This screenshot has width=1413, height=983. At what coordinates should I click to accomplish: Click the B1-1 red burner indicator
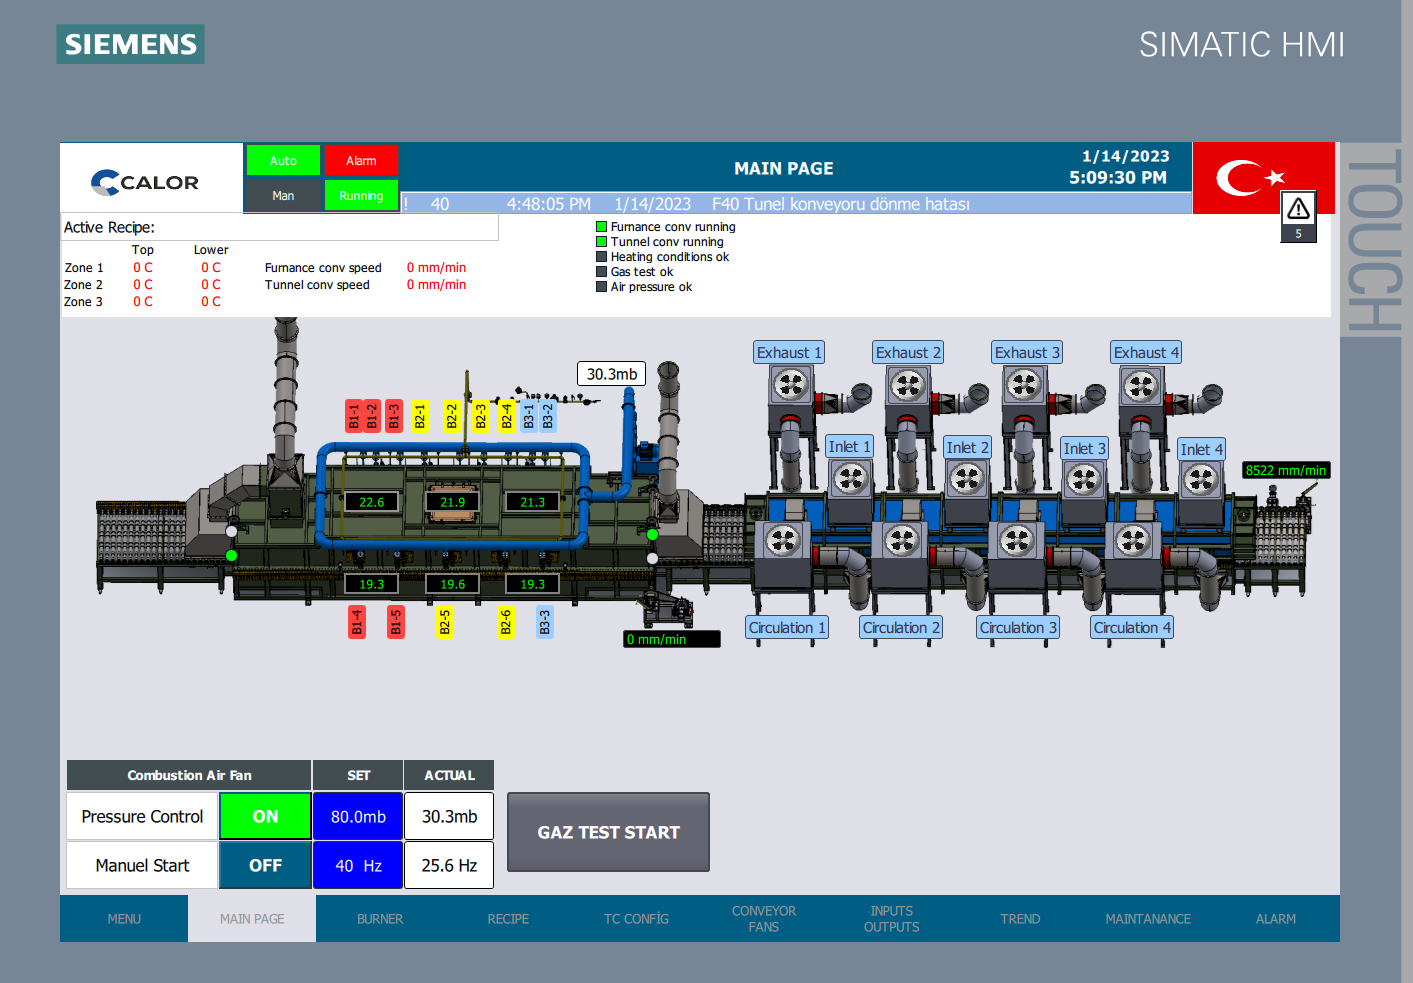click(x=354, y=416)
